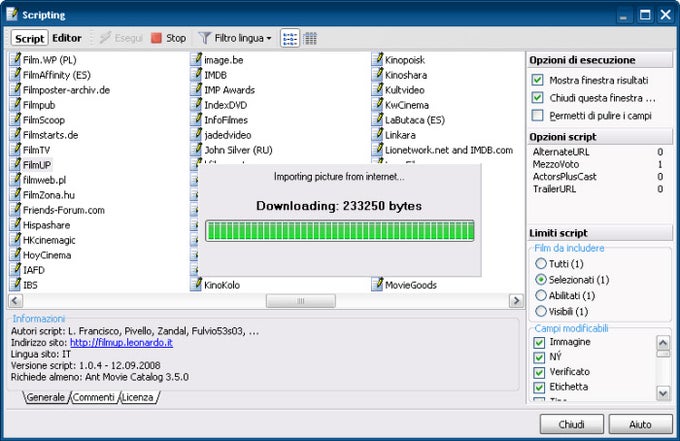This screenshot has width=680, height=441.
Task: Select the Tutti (1) radio button
Action: coord(541,263)
